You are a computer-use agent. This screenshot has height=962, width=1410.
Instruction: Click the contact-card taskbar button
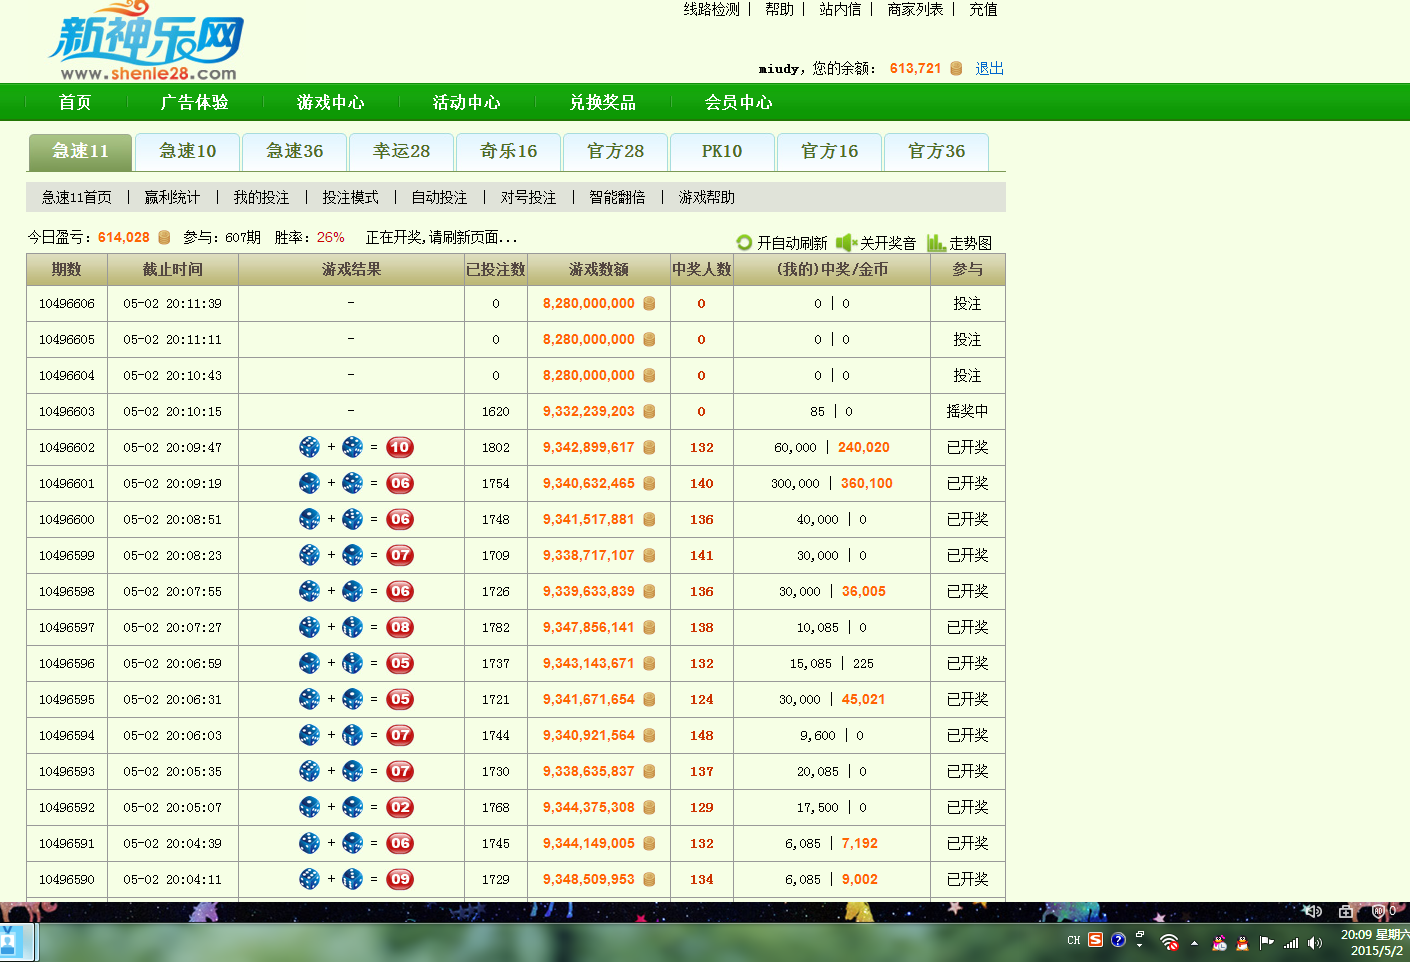18,942
